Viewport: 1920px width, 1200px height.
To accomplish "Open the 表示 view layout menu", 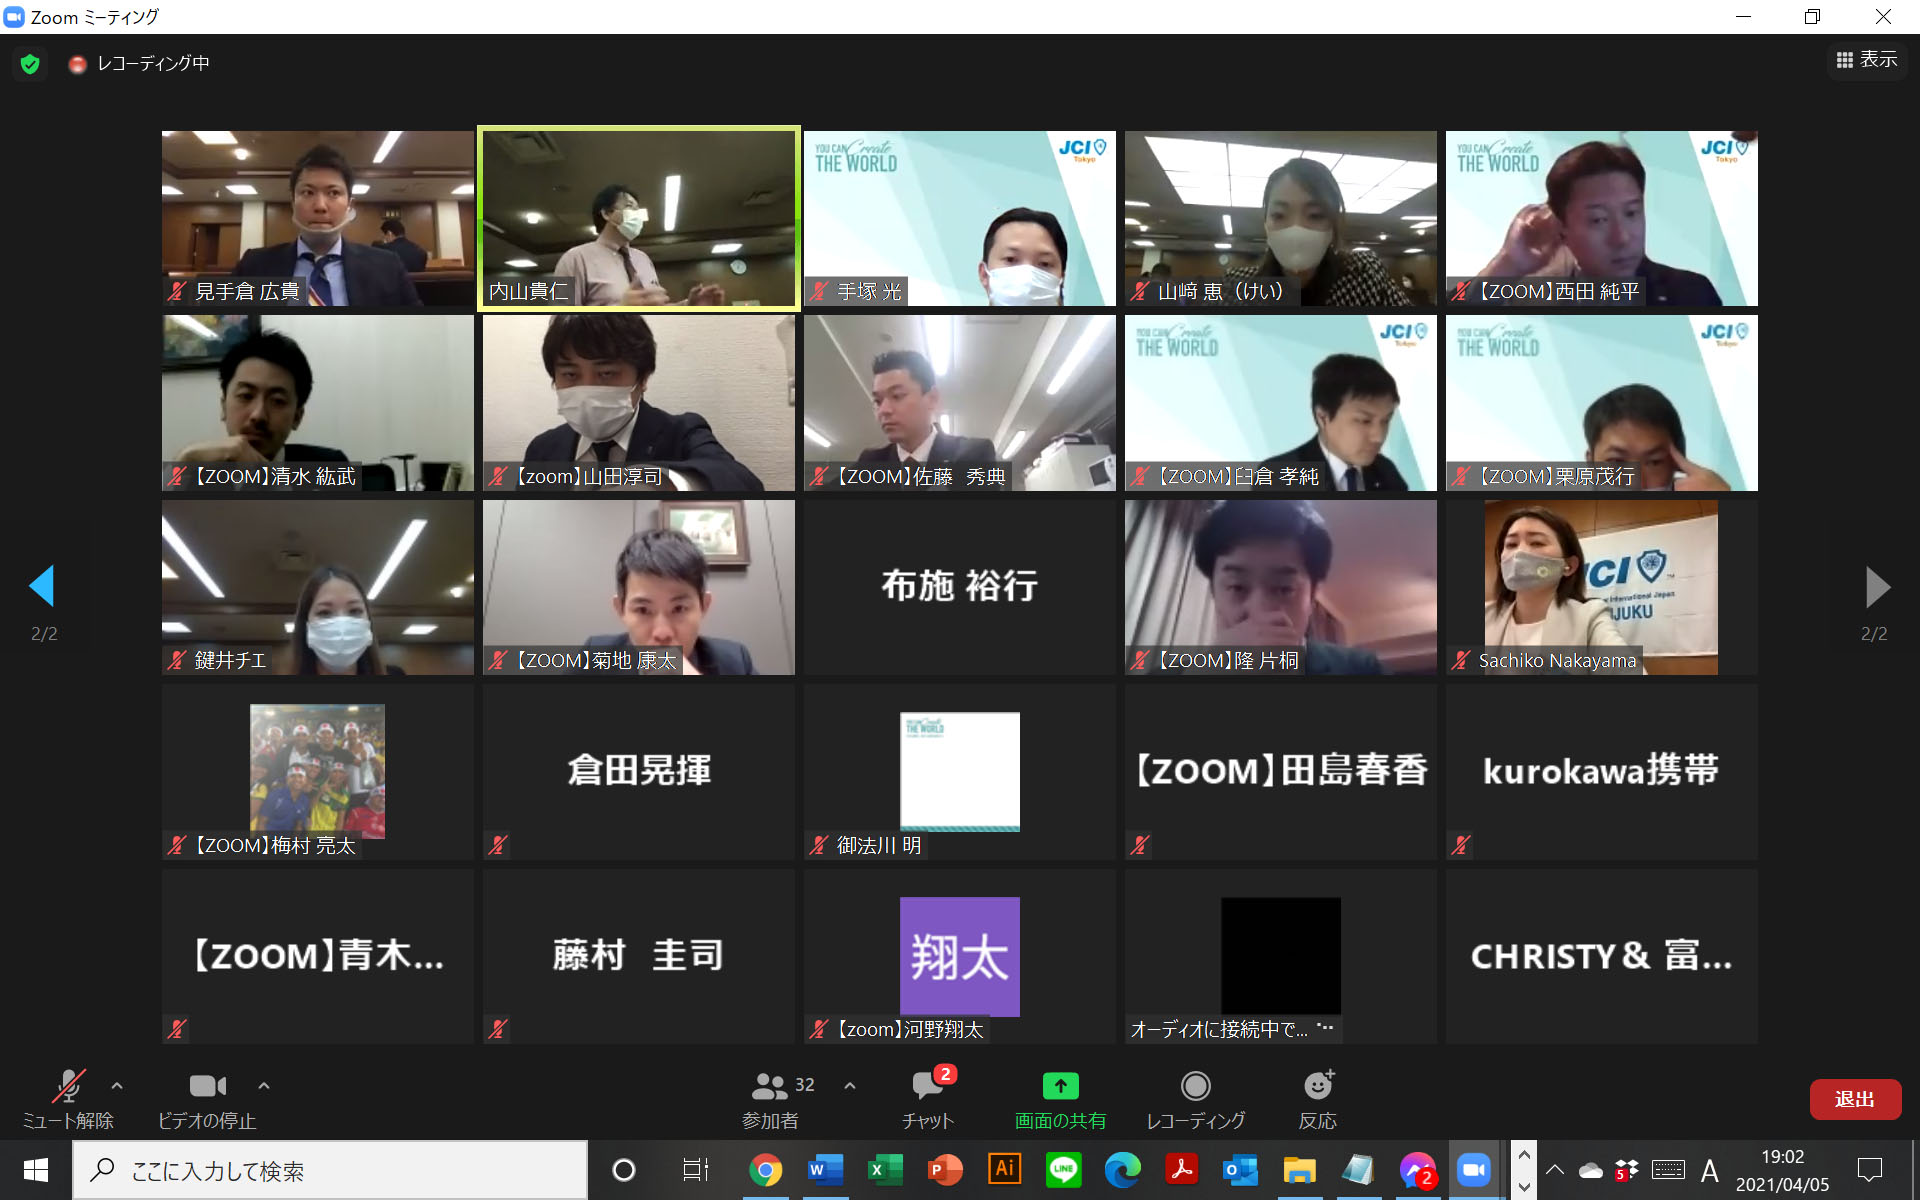I will pyautogui.click(x=1867, y=60).
